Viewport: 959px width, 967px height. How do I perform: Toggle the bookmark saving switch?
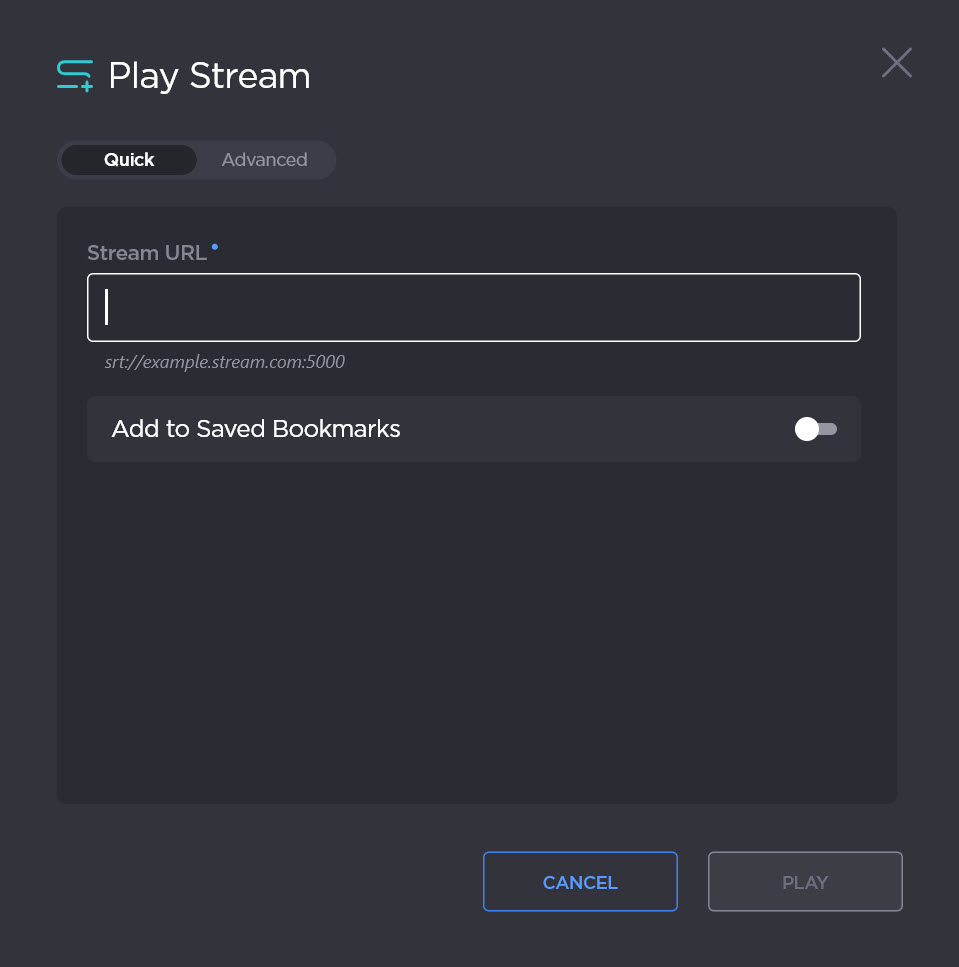pos(815,428)
